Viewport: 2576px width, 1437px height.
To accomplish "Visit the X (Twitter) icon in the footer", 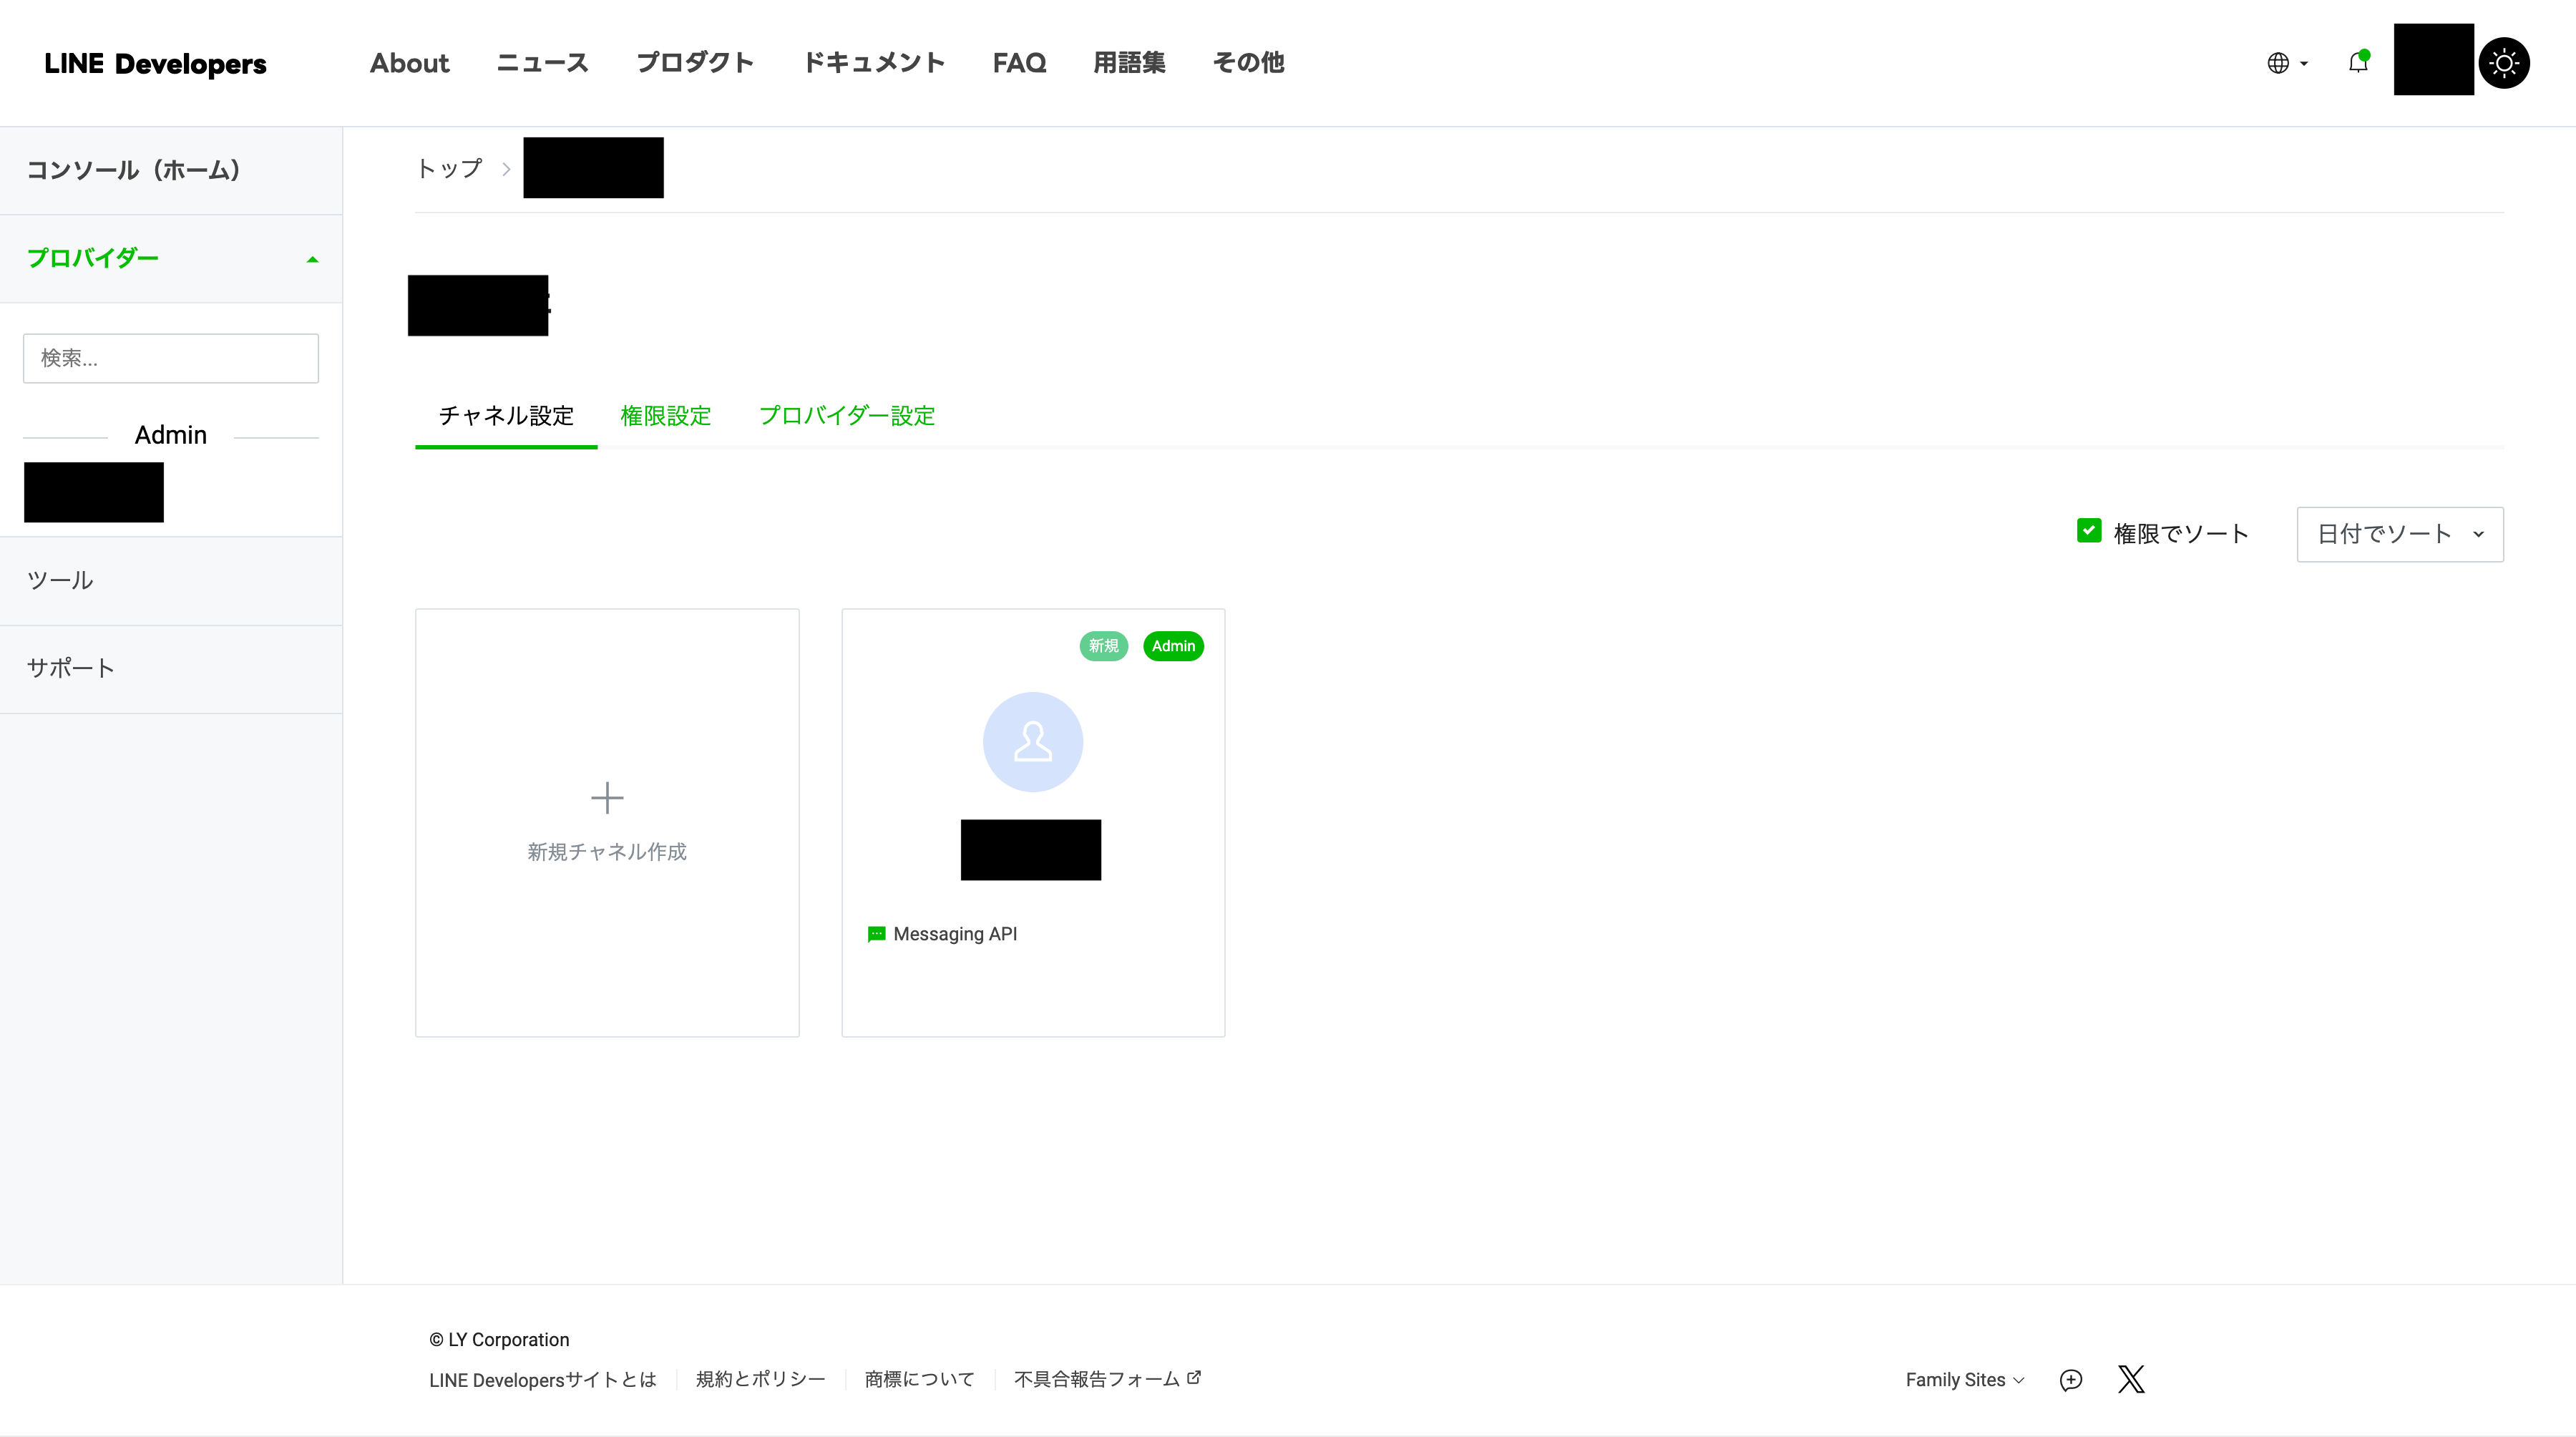I will 2132,1379.
